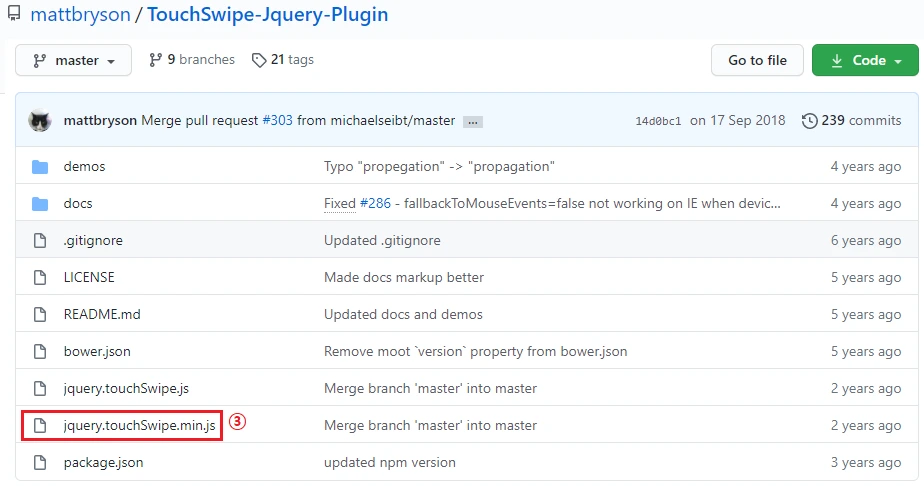This screenshot has width=924, height=486.
Task: Open the green Code dropdown
Action: (x=865, y=60)
